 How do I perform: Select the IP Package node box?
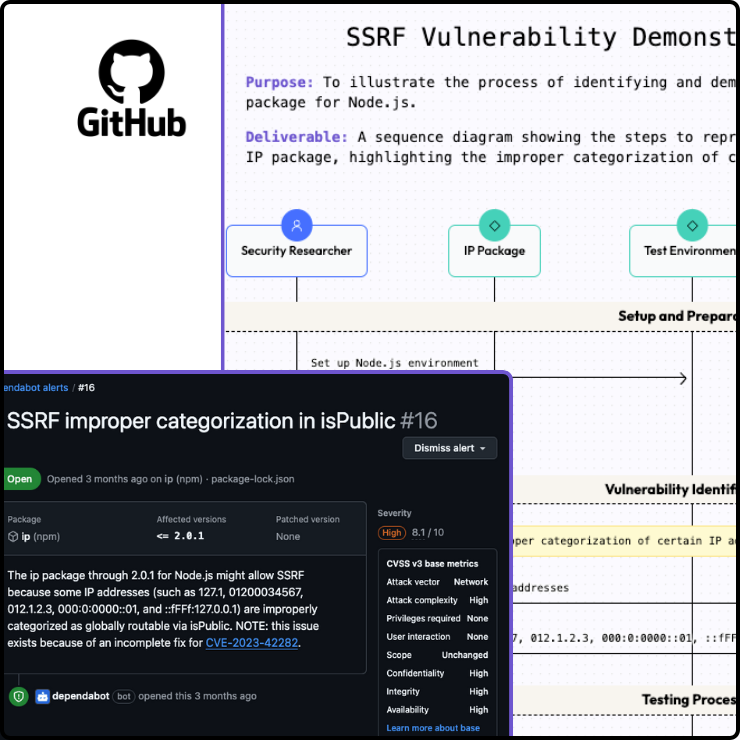[x=494, y=251]
